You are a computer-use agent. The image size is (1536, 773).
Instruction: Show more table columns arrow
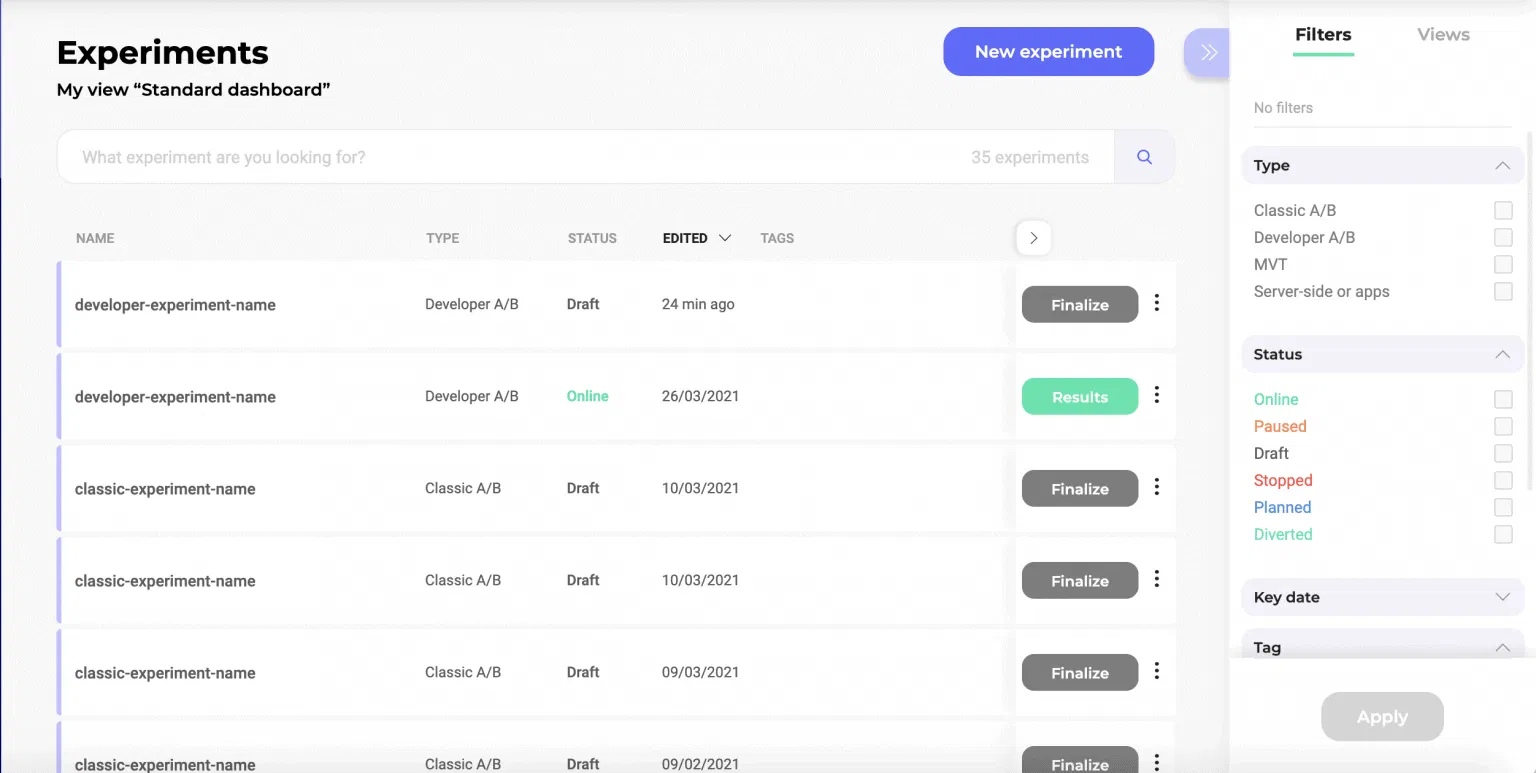tap(1033, 238)
